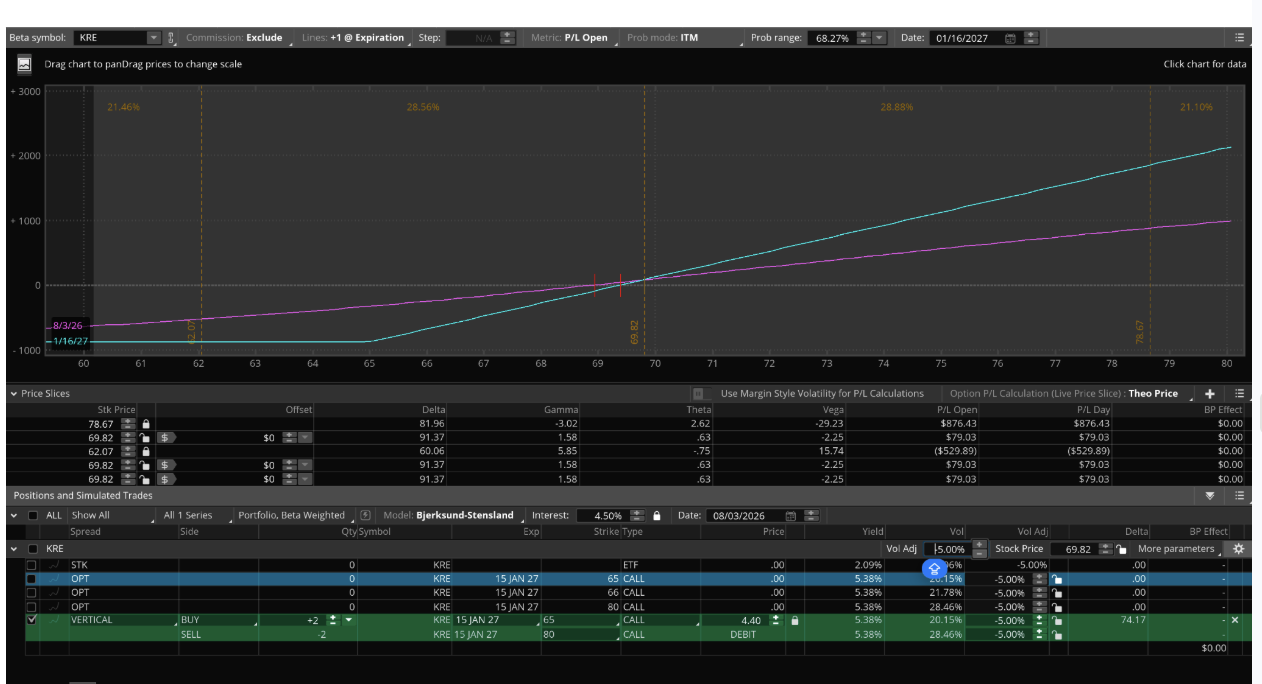Click the double-chevron collapse icon in Positions header

[1210, 495]
